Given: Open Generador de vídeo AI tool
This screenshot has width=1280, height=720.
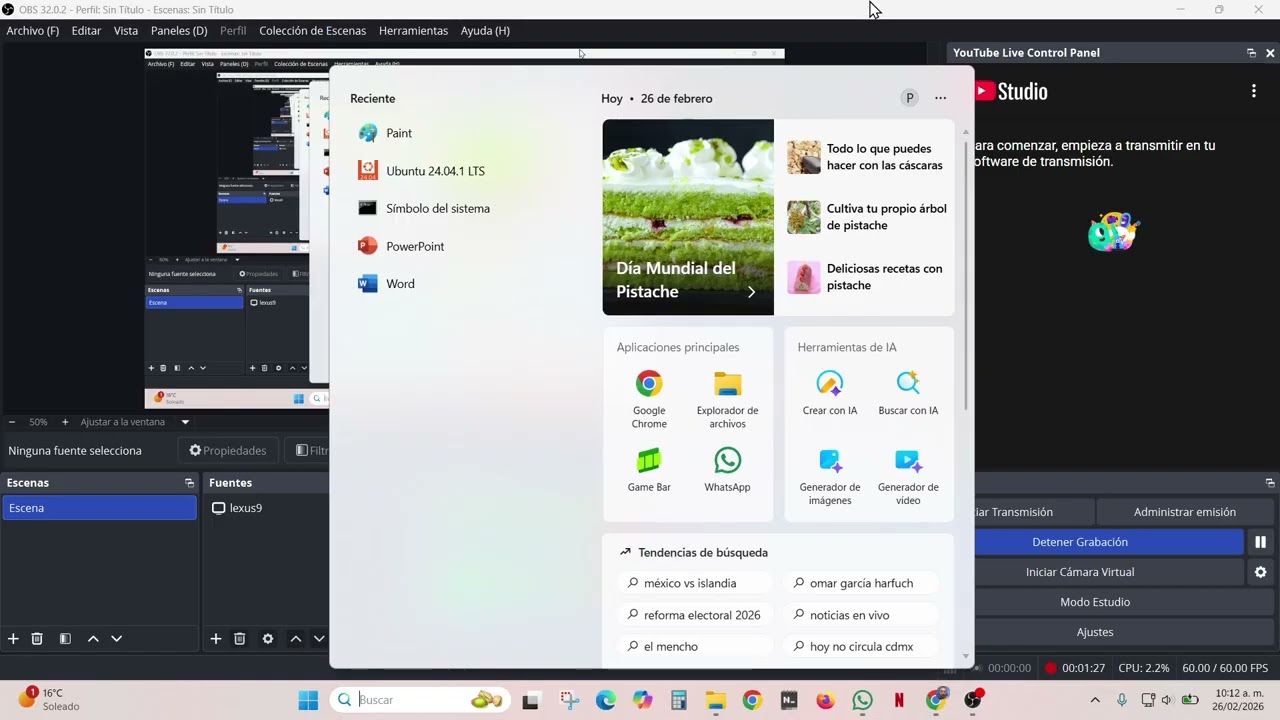Looking at the screenshot, I should click(908, 476).
